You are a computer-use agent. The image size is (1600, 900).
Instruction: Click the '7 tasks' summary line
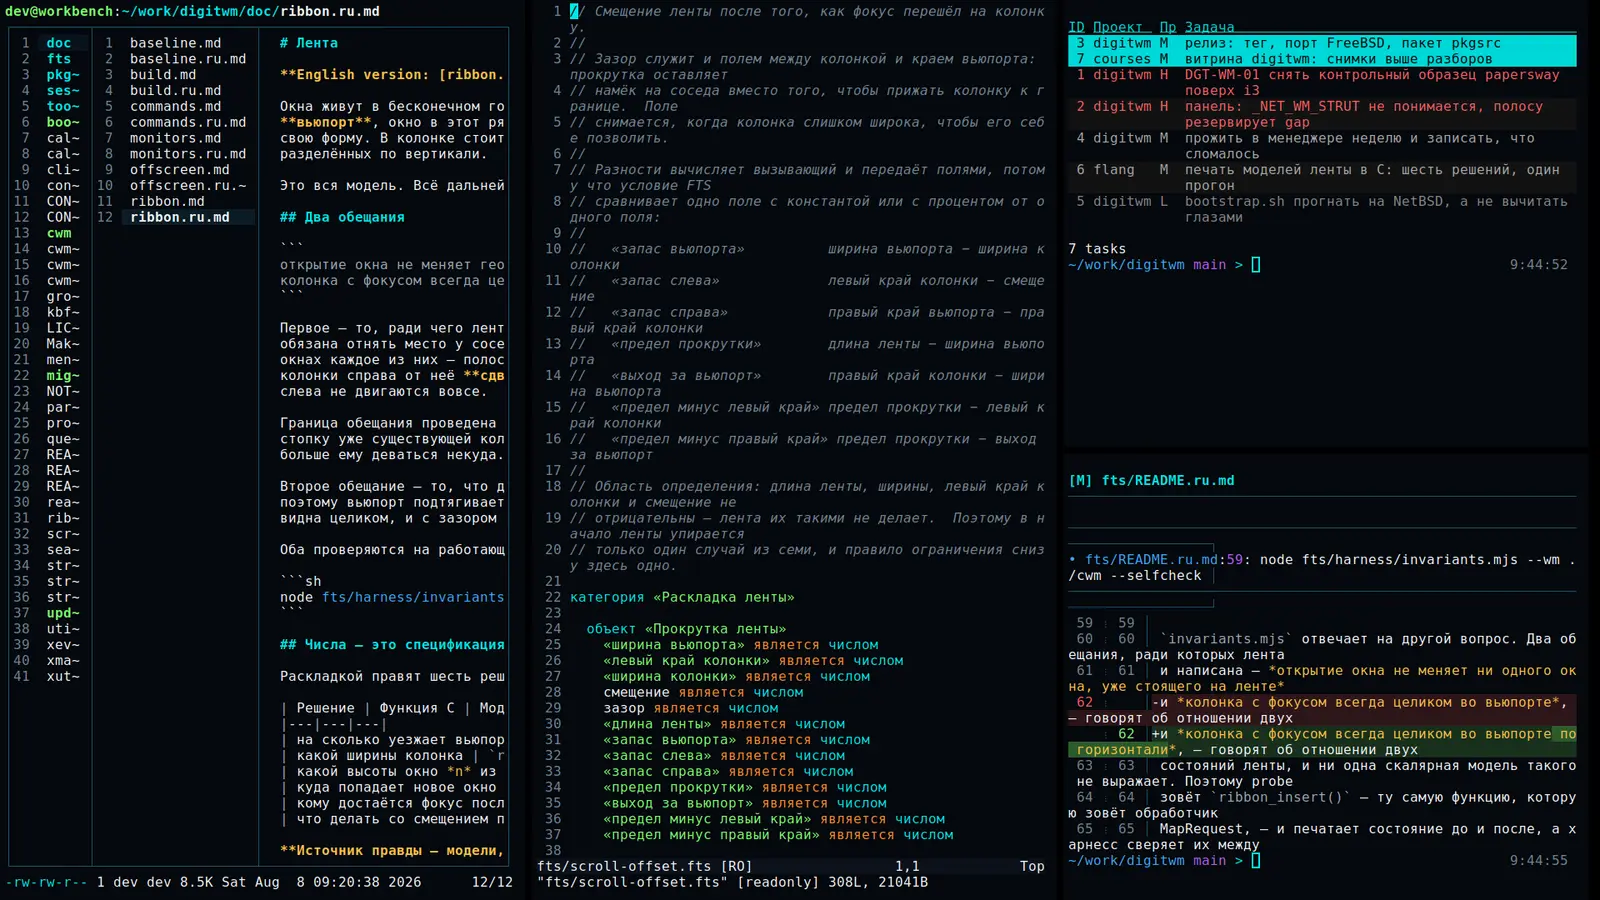(1097, 249)
